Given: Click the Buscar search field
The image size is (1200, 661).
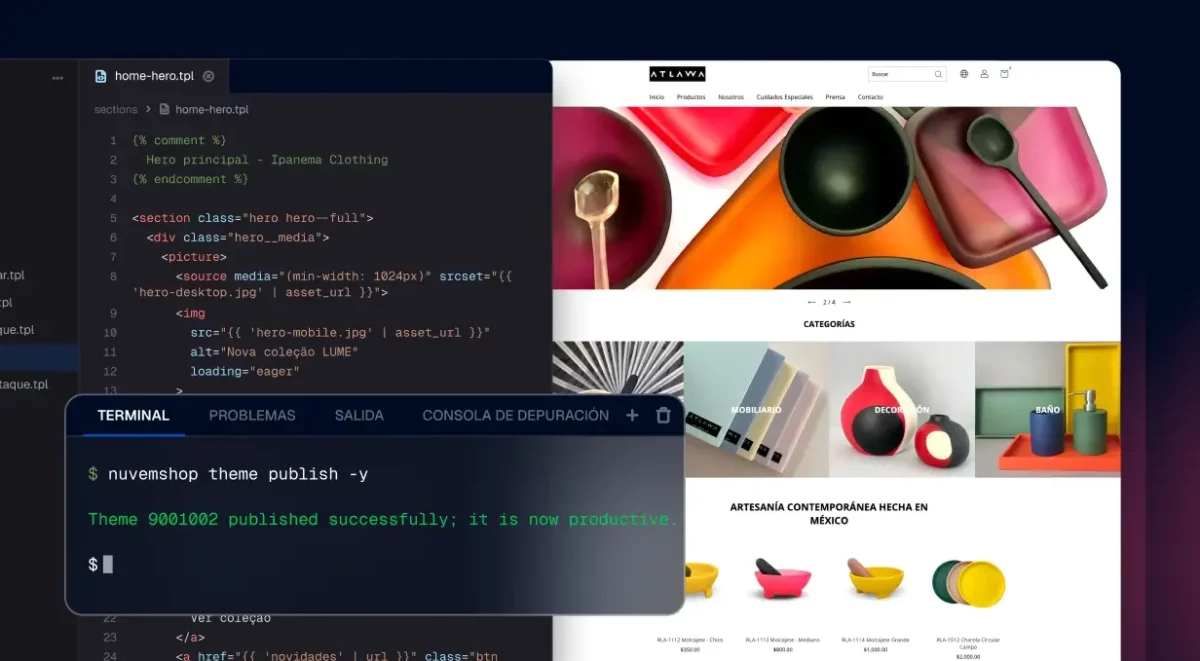Looking at the screenshot, I should point(907,74).
